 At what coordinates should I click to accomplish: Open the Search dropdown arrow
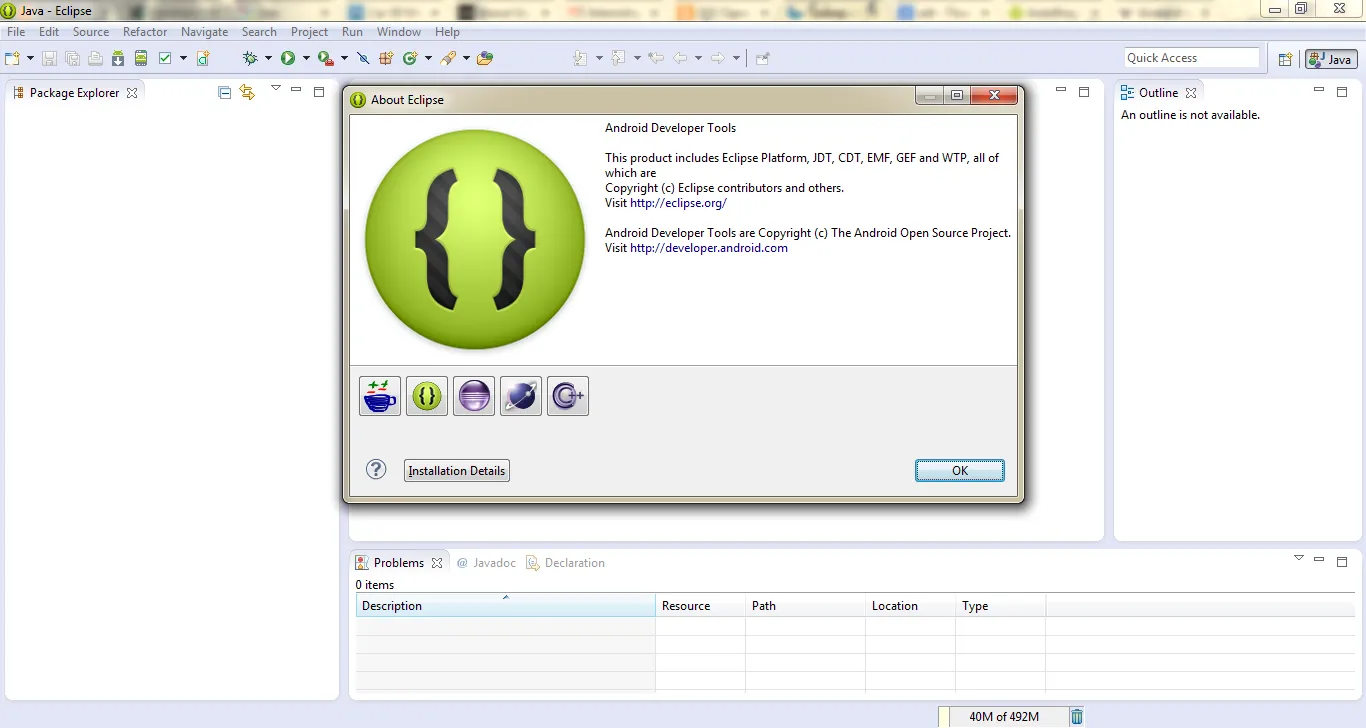click(466, 58)
